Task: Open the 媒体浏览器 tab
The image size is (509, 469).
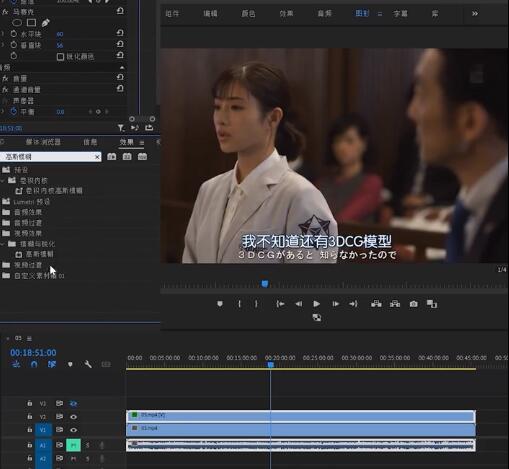Action: click(x=43, y=142)
